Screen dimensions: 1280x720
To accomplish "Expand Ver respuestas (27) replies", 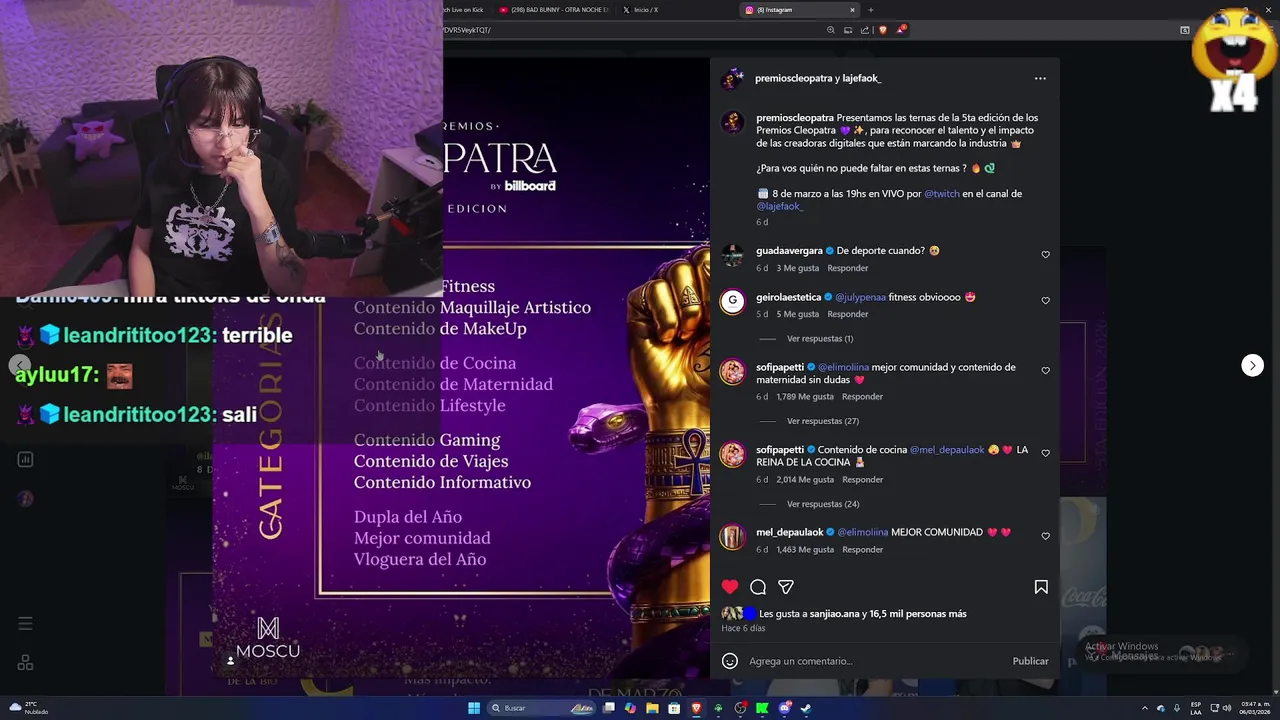I will pyautogui.click(x=823, y=421).
